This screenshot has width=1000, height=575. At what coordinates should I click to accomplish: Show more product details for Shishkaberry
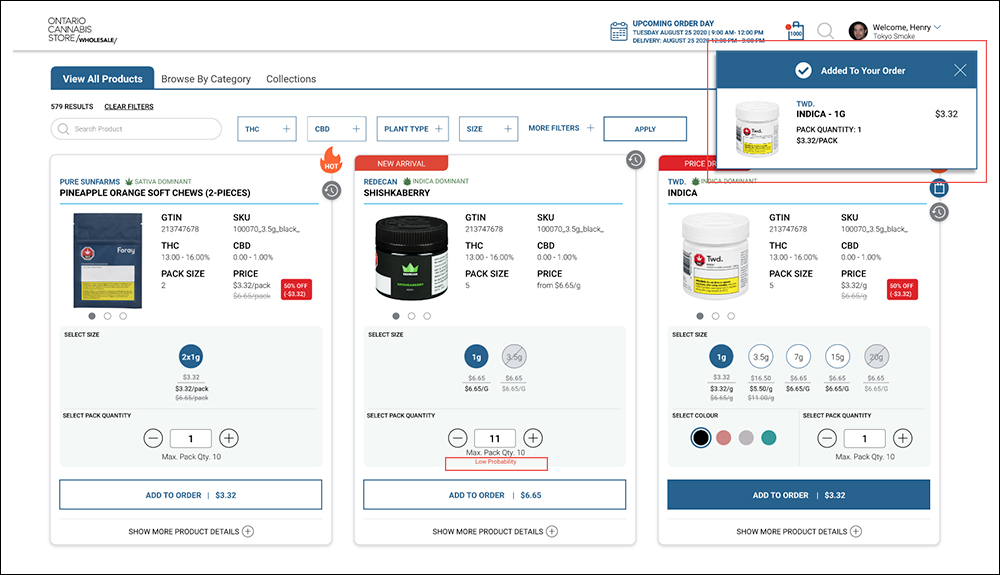tap(495, 532)
